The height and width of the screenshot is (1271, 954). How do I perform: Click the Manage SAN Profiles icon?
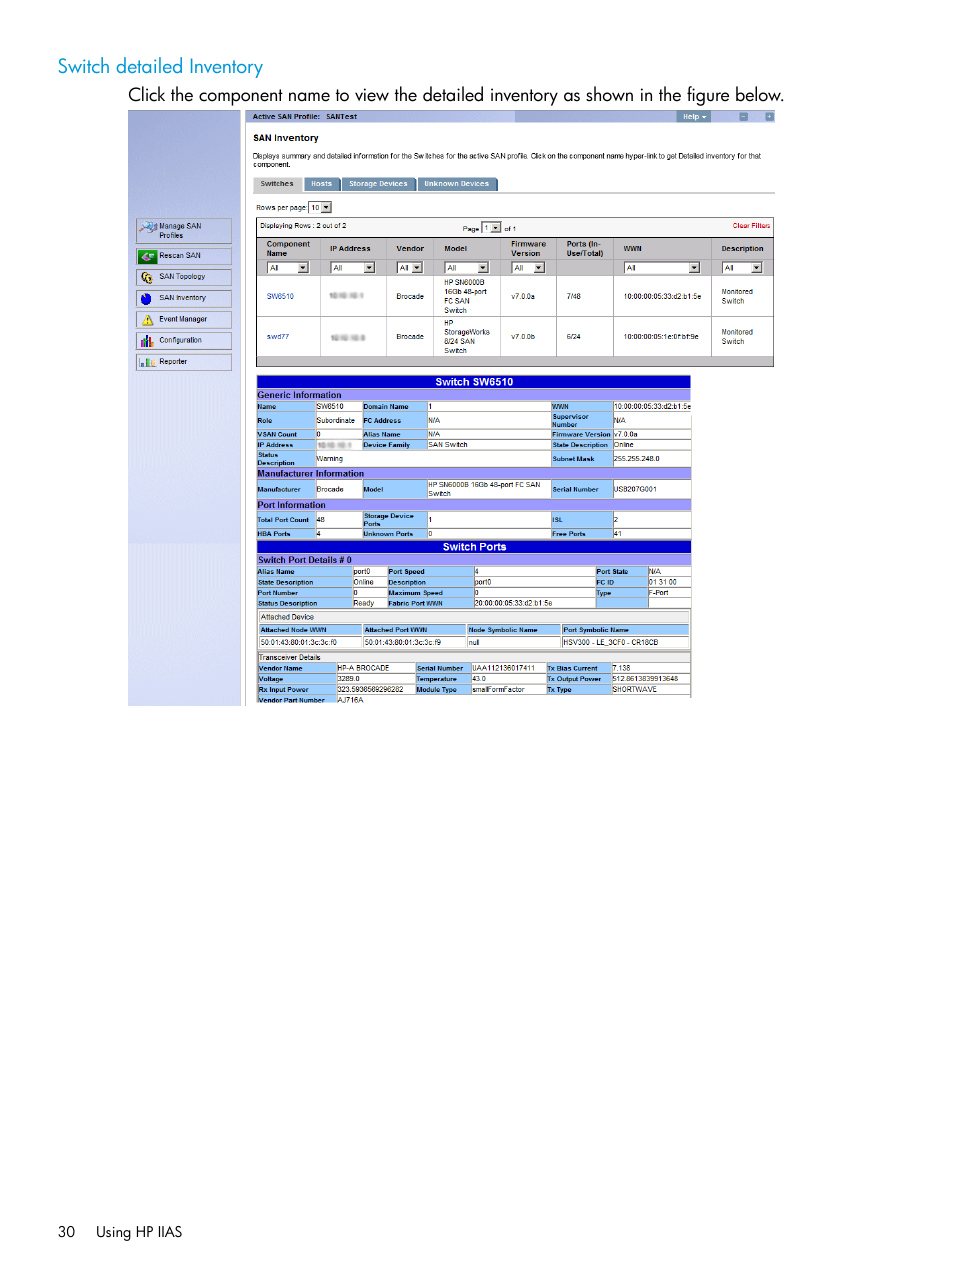click(x=148, y=229)
